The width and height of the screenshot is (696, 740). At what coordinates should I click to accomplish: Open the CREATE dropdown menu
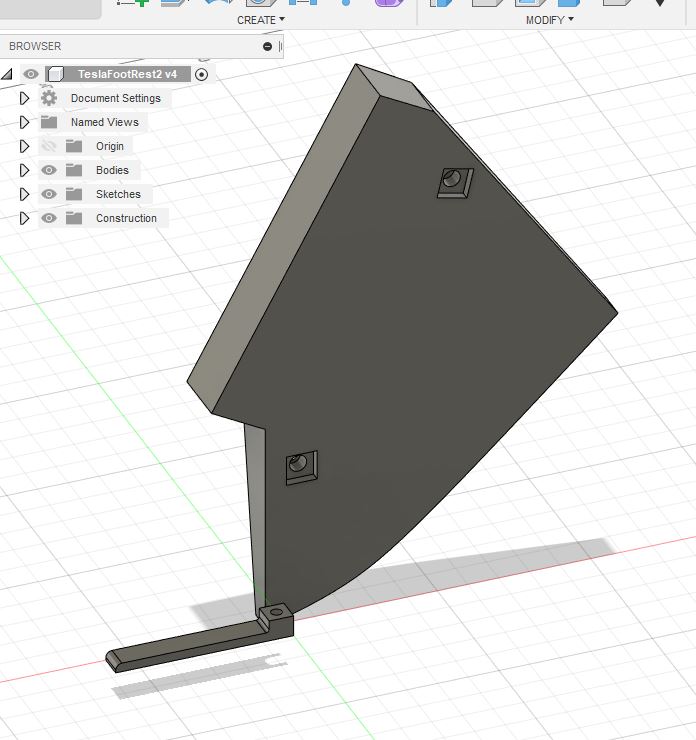pyautogui.click(x=260, y=20)
